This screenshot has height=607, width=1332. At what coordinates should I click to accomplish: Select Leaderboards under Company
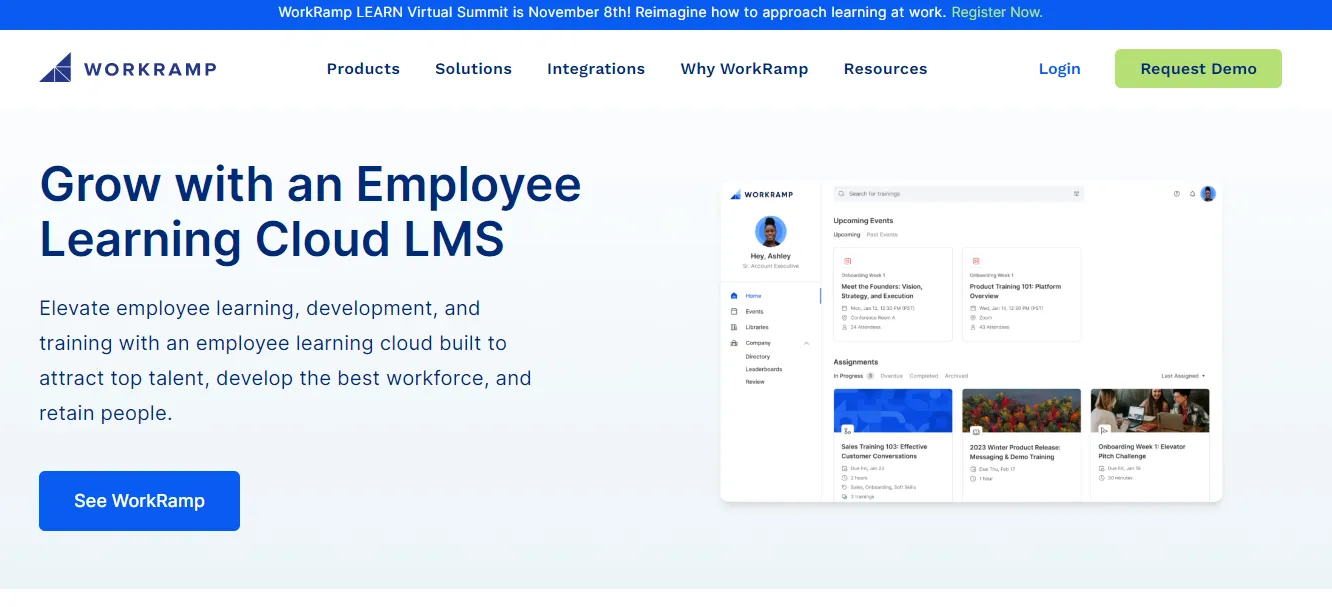click(x=764, y=369)
